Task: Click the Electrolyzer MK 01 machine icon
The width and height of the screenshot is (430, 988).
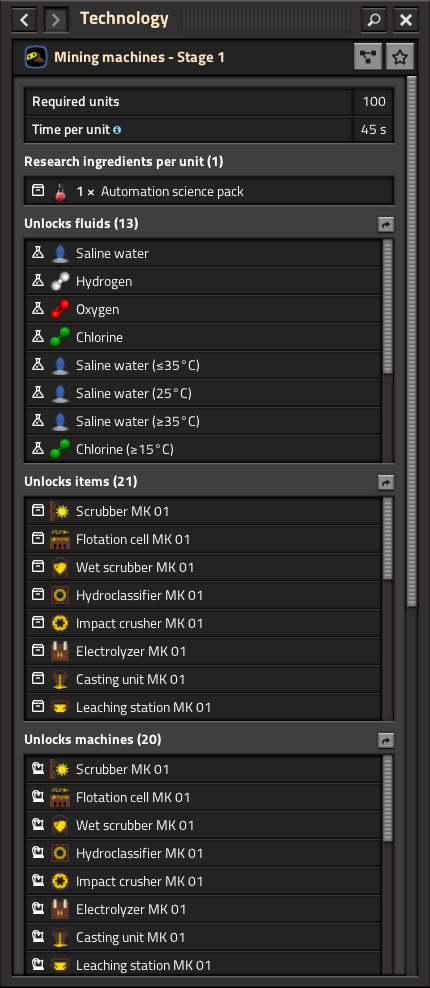Action: pos(60,909)
